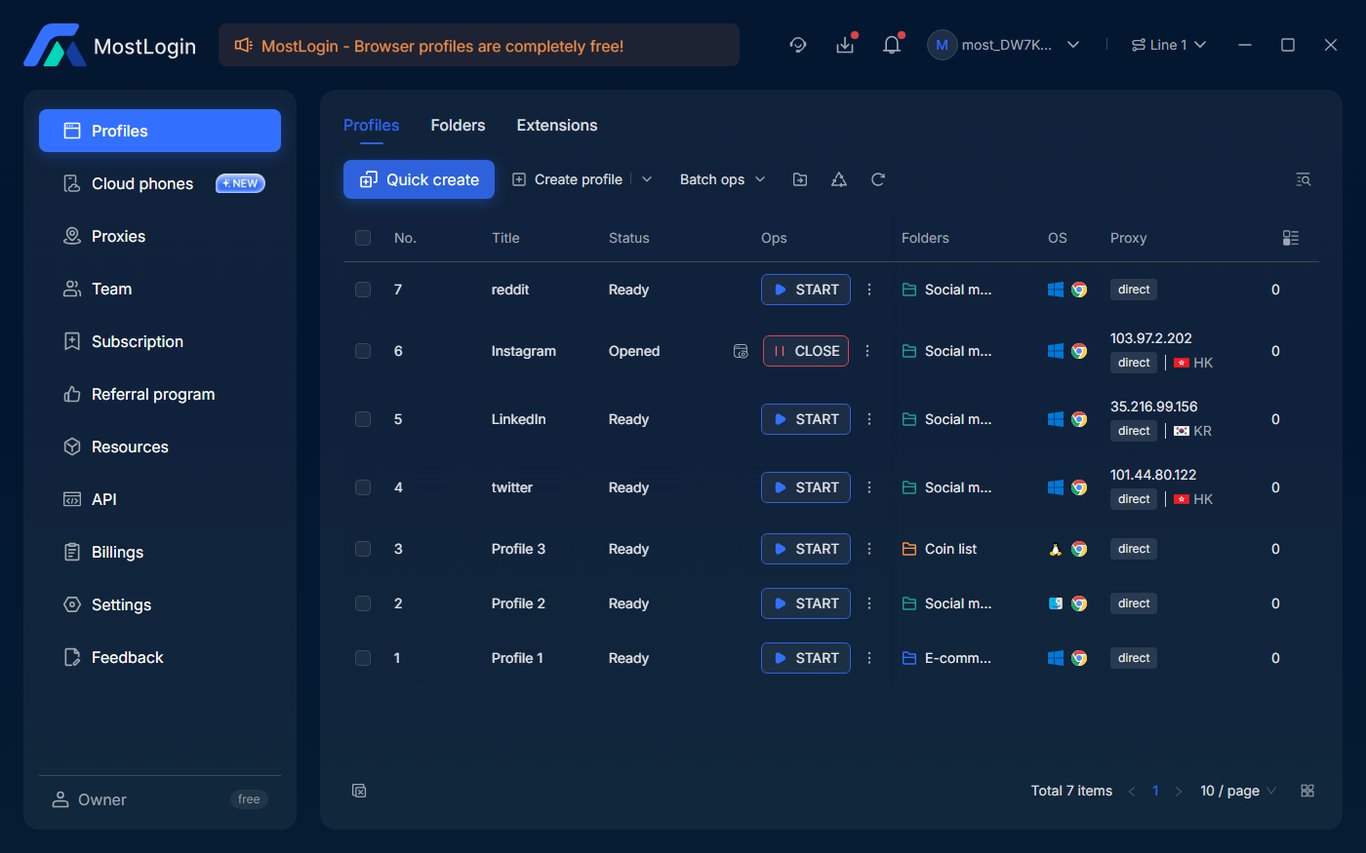Open the Batch ops dropdown
1366x853 pixels.
pos(722,180)
